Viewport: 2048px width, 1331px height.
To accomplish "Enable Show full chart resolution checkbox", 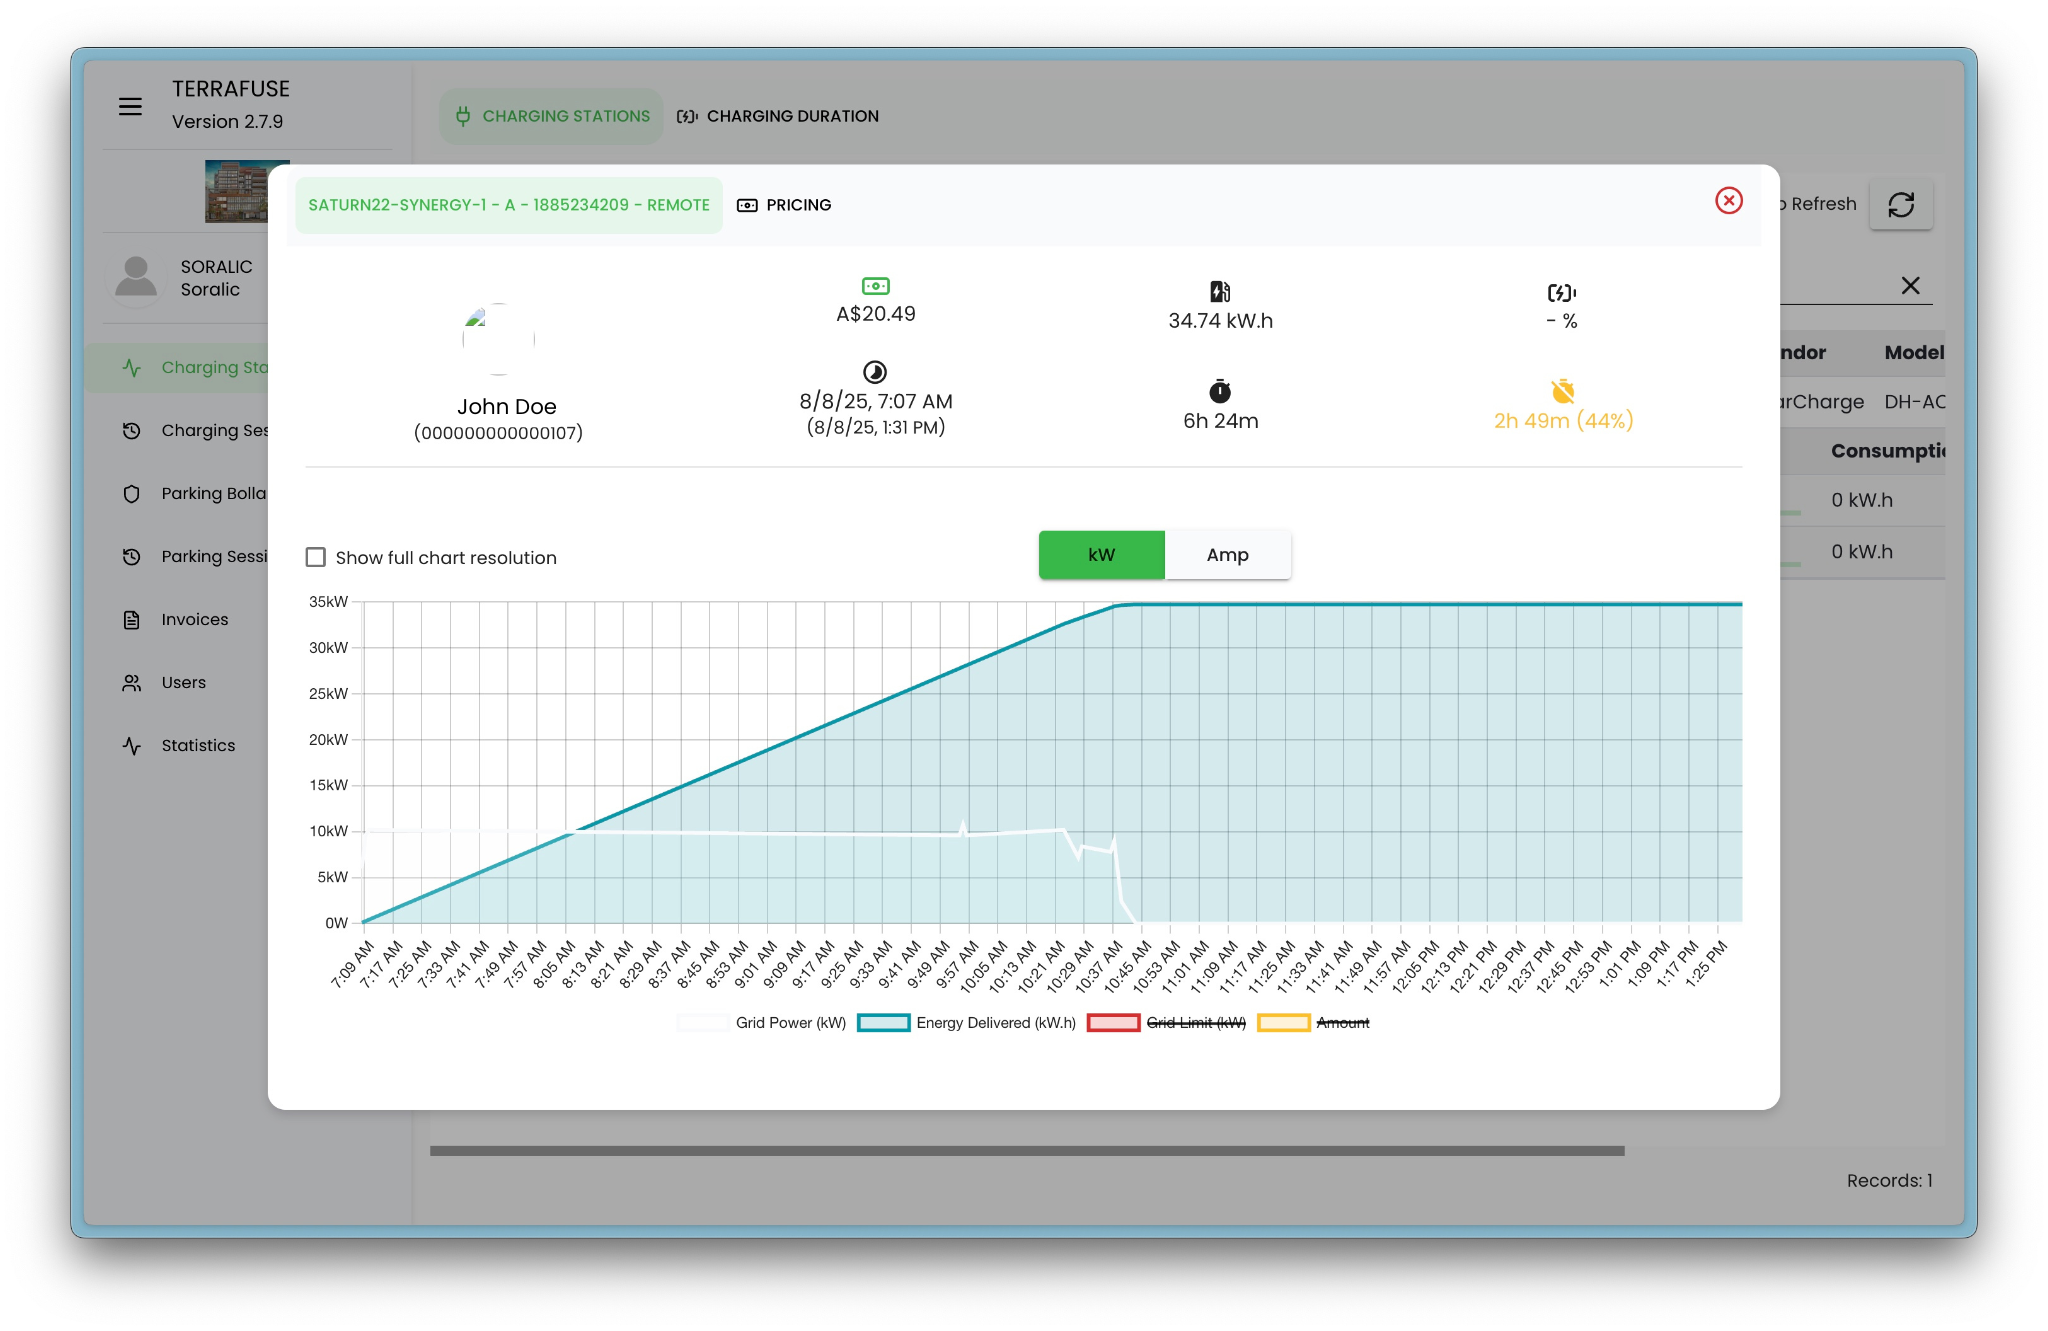I will click(316, 558).
